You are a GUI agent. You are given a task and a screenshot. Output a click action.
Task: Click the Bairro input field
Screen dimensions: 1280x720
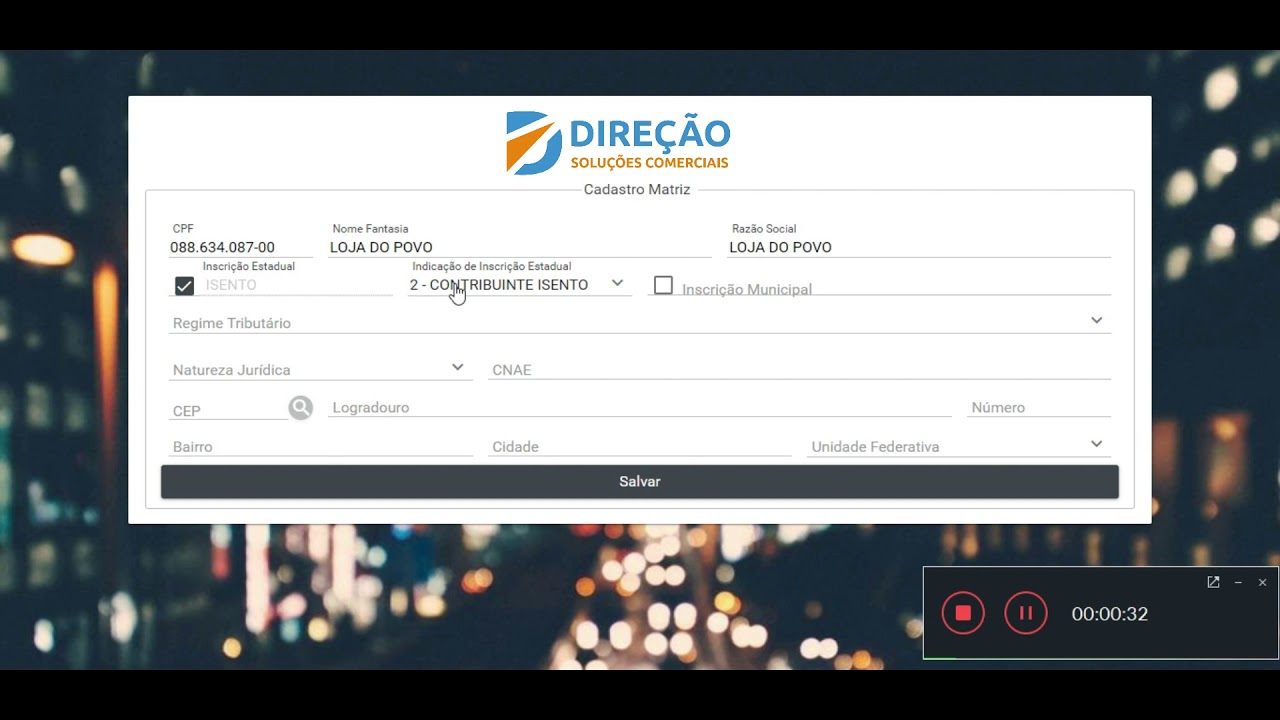pos(321,446)
